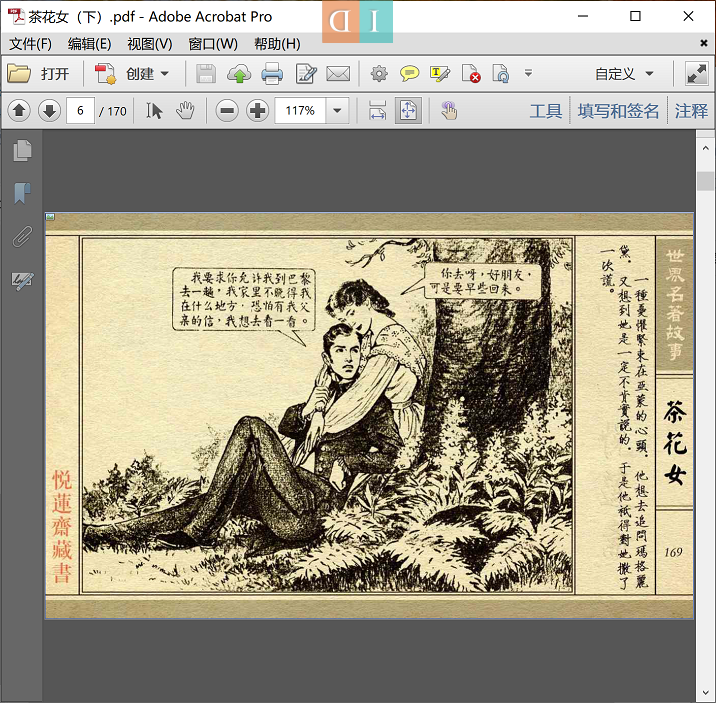Screen dimensions: 716x703
Task: Toggle full screen reading mode icon
Action: point(696,73)
